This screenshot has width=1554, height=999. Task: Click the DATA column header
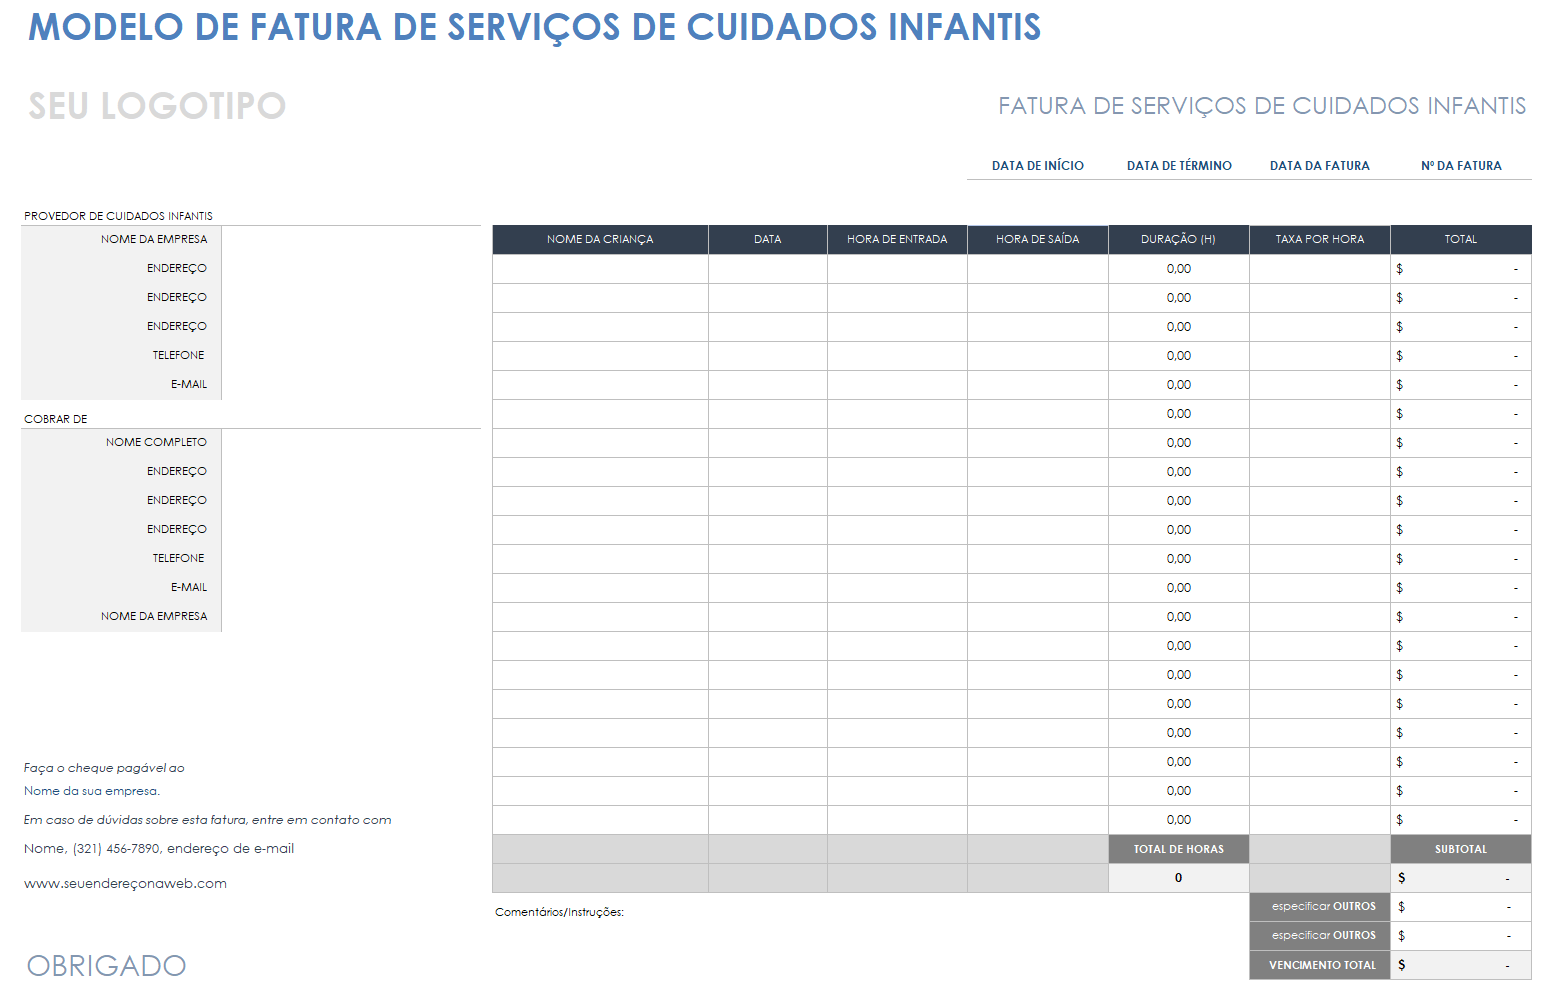[x=768, y=239]
